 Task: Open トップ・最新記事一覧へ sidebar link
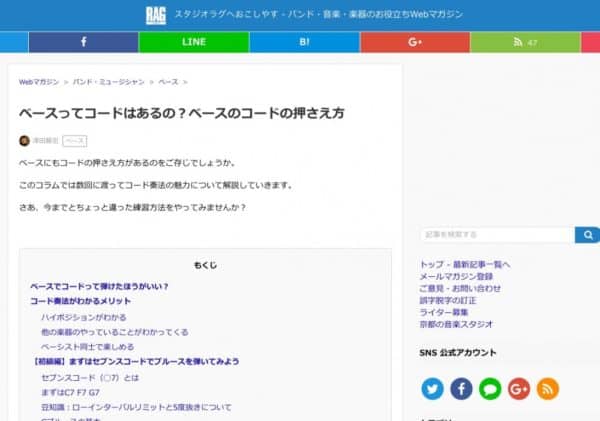tap(465, 264)
